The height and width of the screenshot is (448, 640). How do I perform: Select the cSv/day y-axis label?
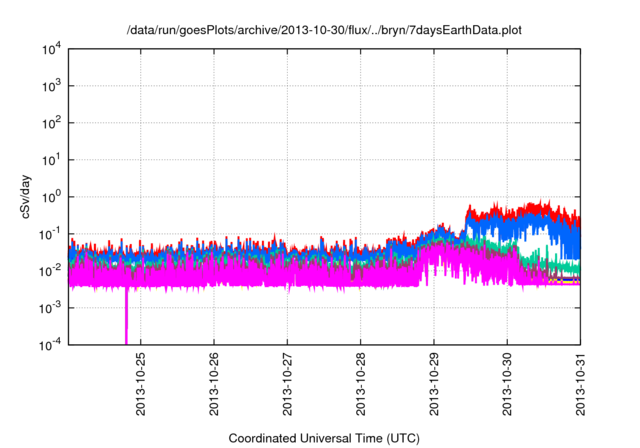tap(26, 197)
